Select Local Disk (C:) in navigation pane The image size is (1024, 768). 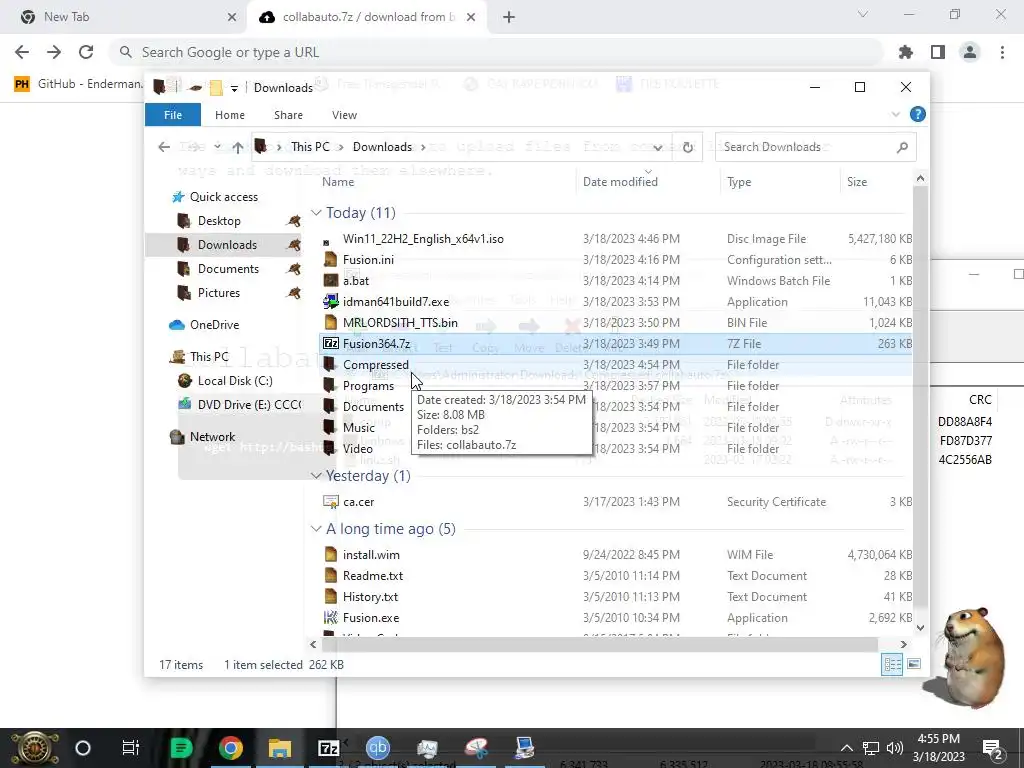[235, 381]
